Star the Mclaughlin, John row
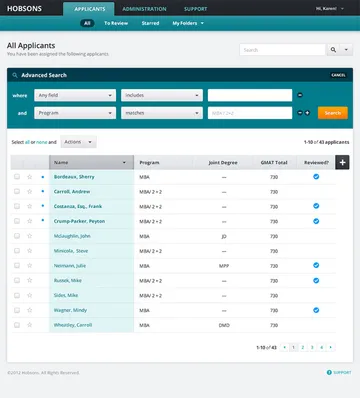The width and height of the screenshot is (360, 398). click(x=30, y=236)
